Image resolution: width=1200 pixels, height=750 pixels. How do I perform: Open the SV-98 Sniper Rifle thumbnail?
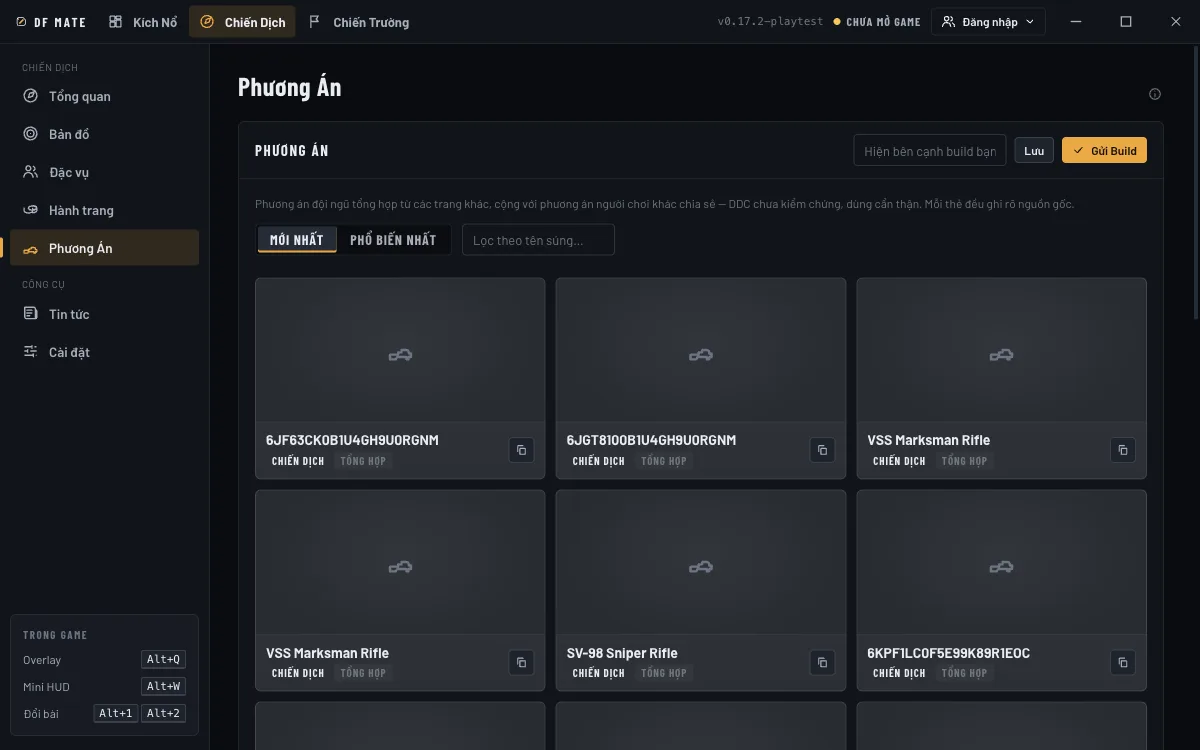[x=701, y=562]
